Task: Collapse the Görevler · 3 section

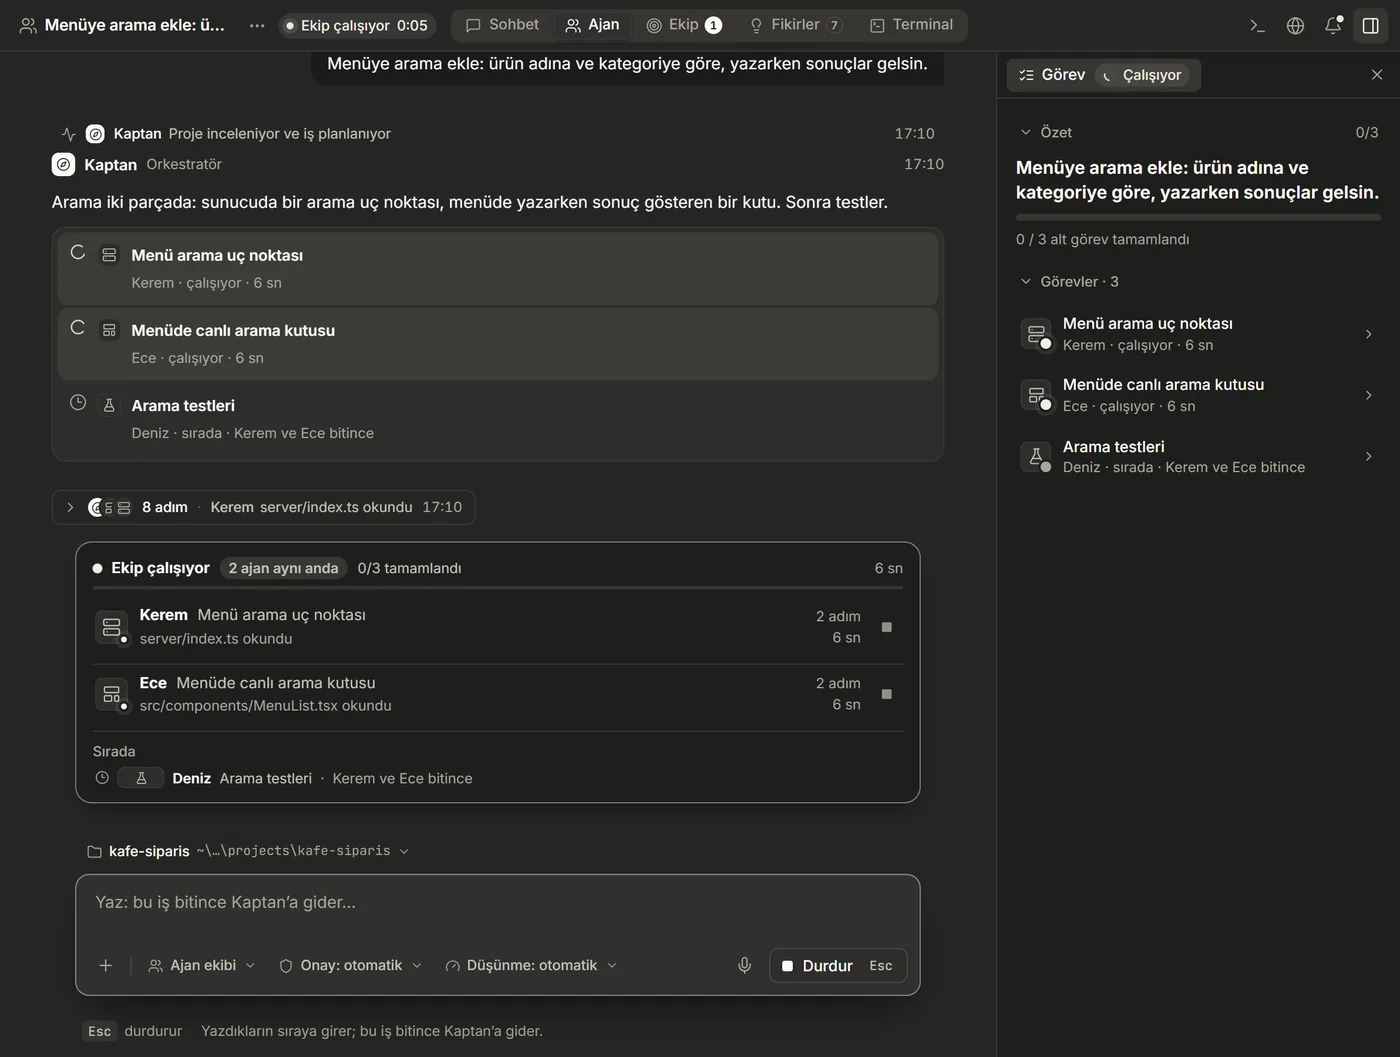Action: [x=1069, y=281]
